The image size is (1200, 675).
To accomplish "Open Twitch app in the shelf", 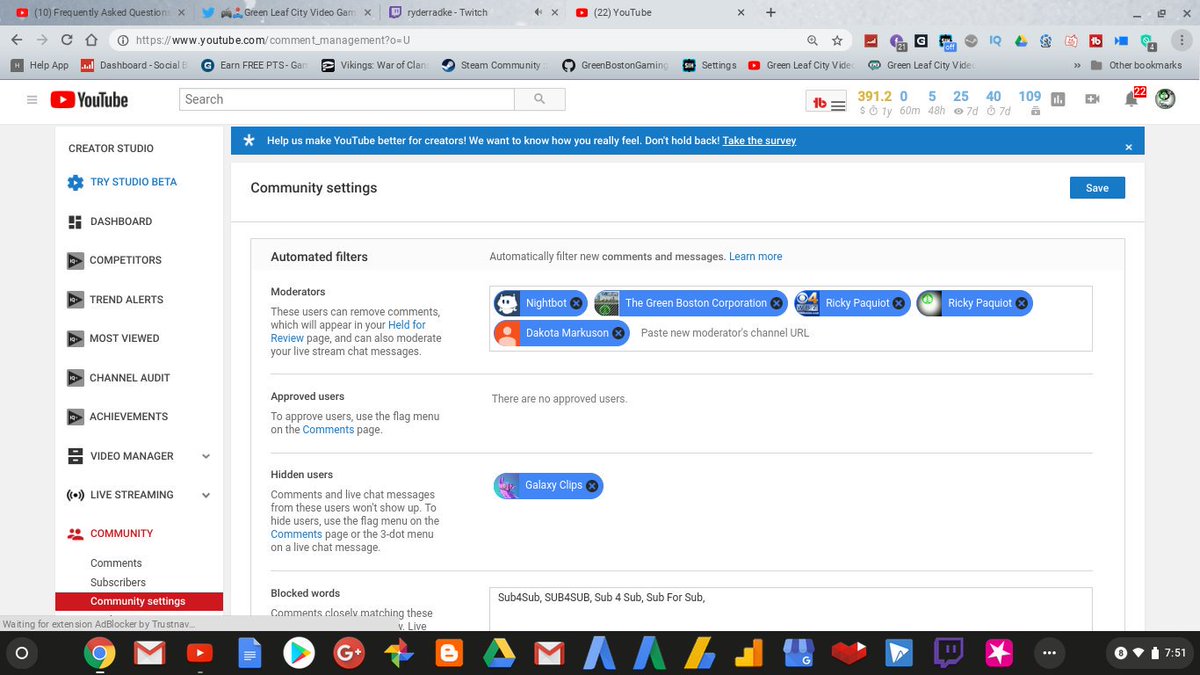I will [948, 654].
